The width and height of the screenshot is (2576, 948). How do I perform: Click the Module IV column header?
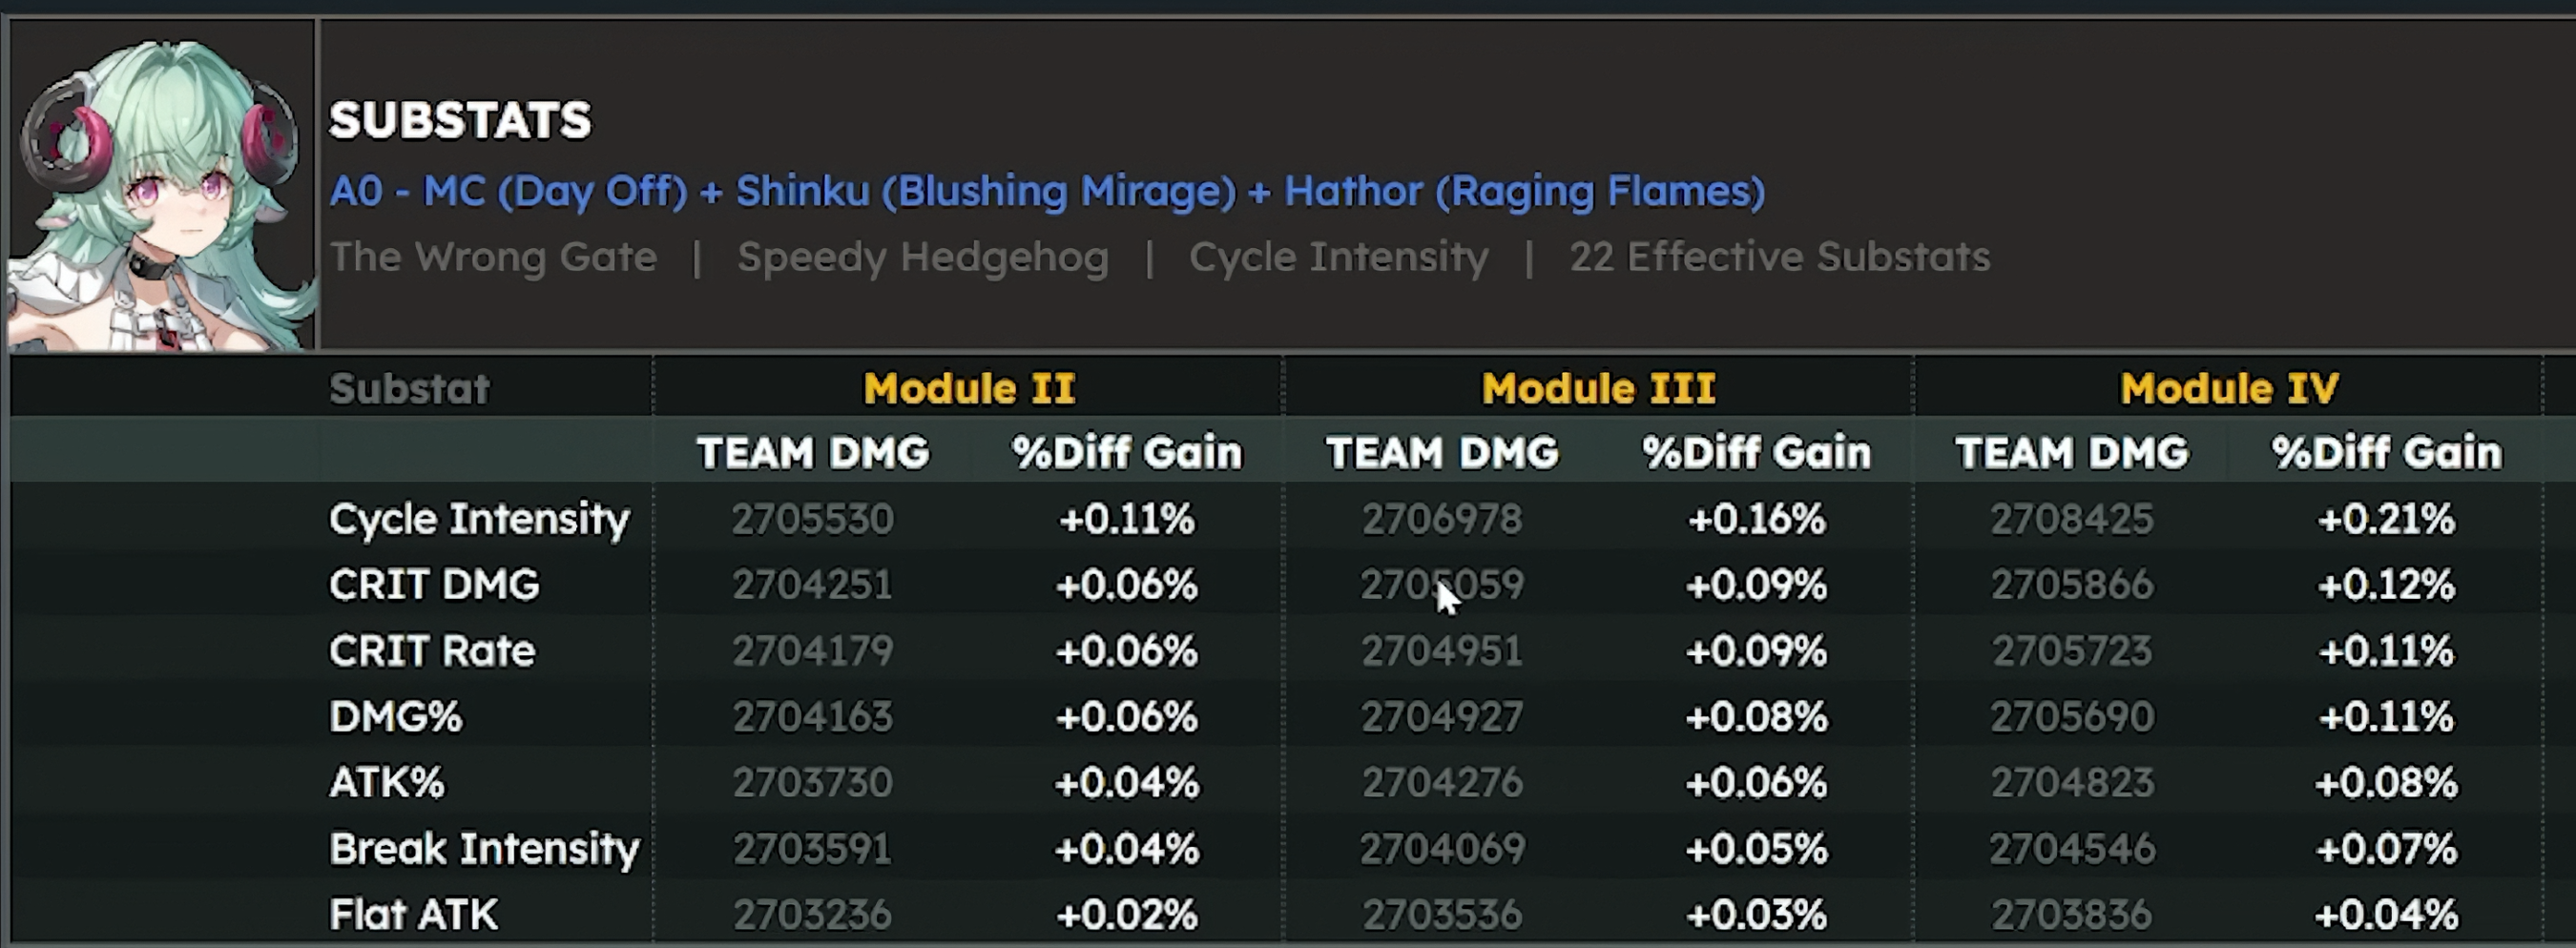pos(2229,388)
